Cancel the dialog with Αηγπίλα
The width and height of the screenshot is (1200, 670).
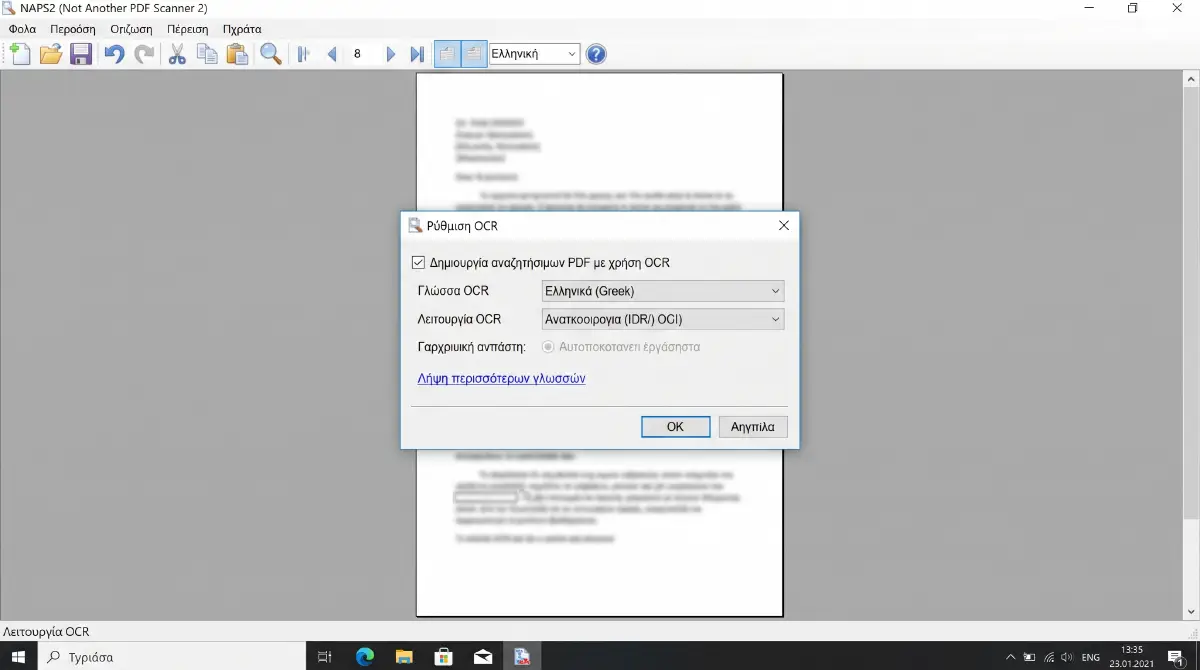tap(753, 427)
